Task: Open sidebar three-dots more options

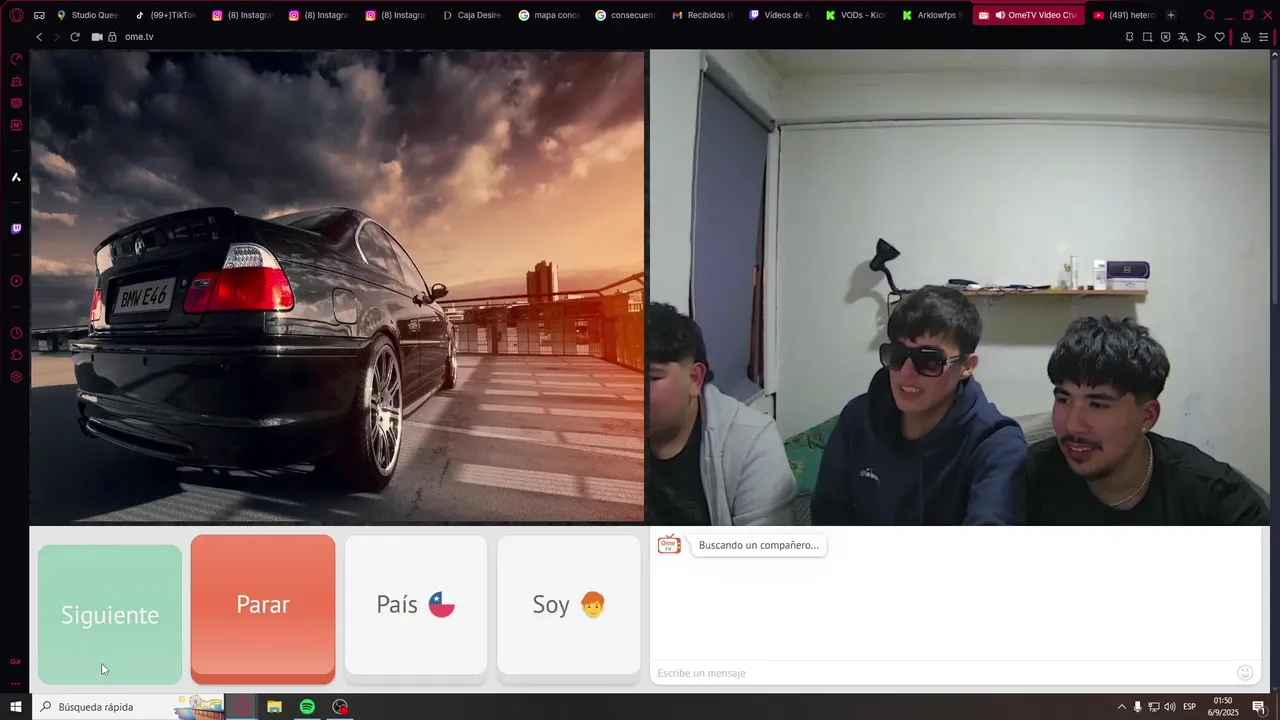Action: 16,684
